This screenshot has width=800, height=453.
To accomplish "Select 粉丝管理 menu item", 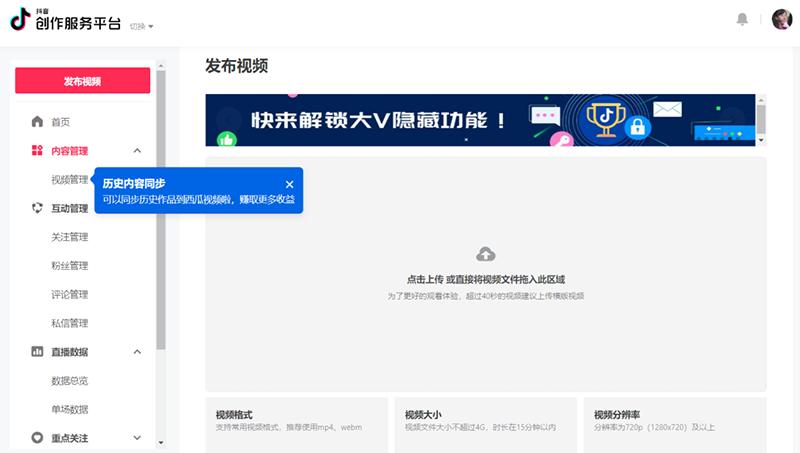I will 70,266.
